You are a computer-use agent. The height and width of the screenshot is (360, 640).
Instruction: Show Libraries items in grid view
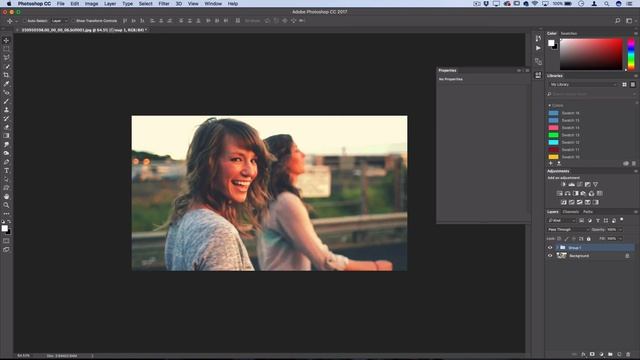click(x=624, y=84)
